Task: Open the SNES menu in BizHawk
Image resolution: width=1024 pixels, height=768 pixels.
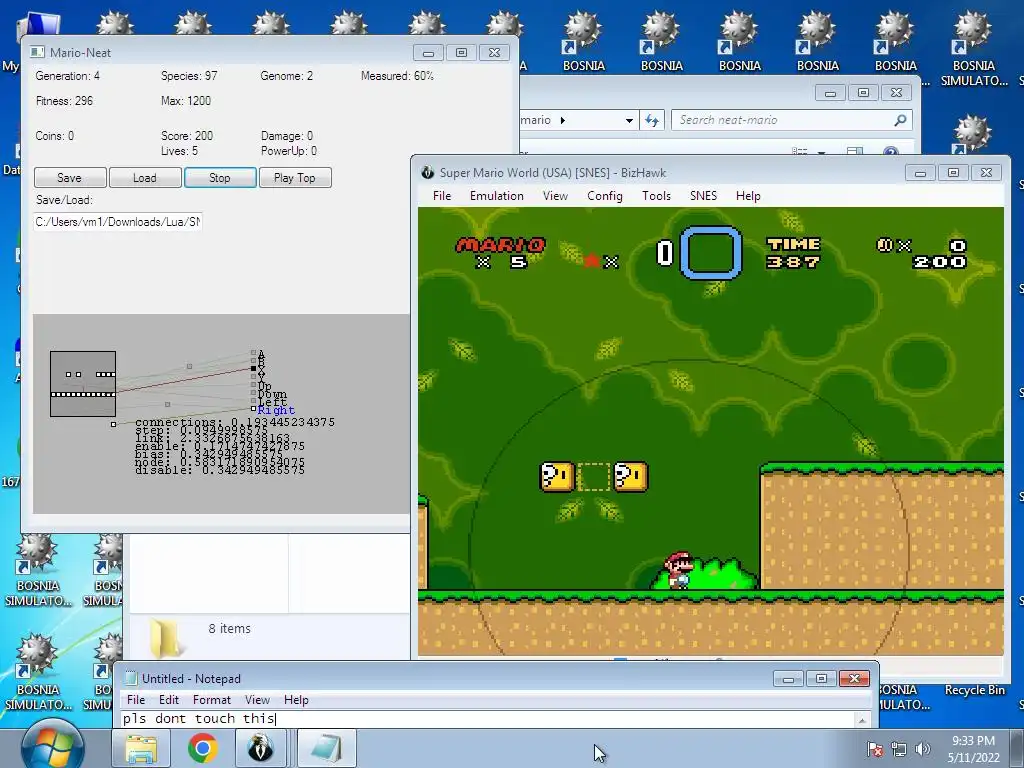Action: tap(703, 196)
